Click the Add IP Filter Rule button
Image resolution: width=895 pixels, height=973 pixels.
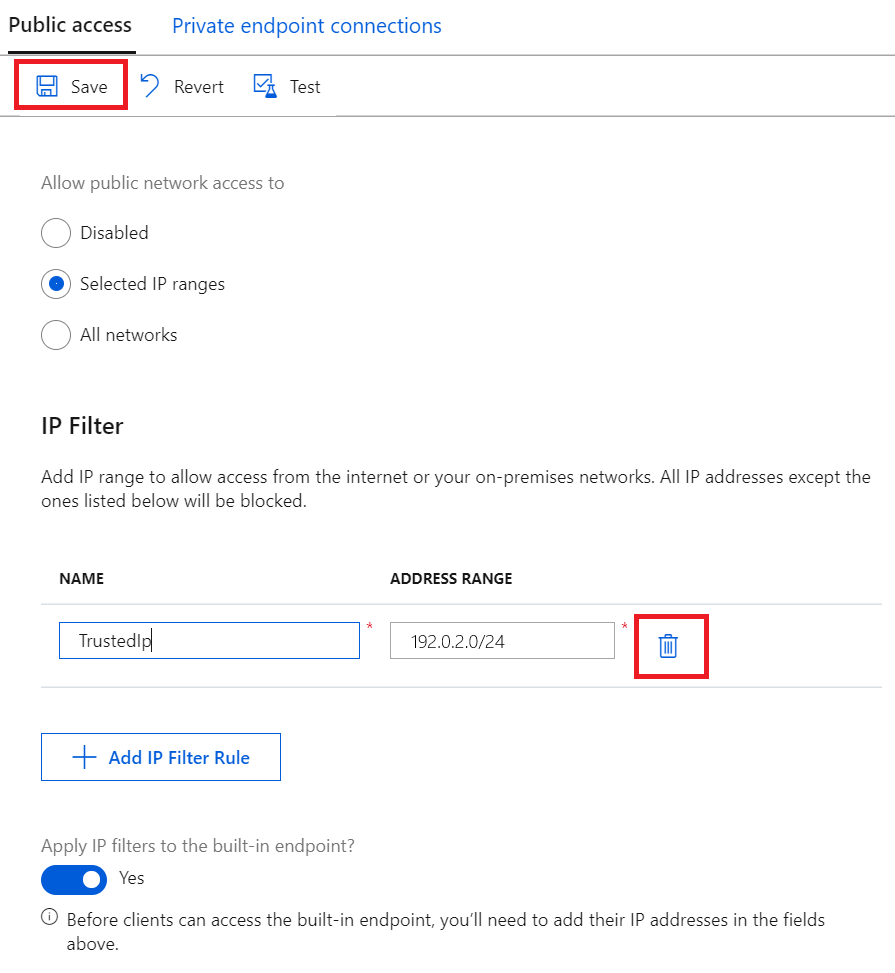click(160, 757)
